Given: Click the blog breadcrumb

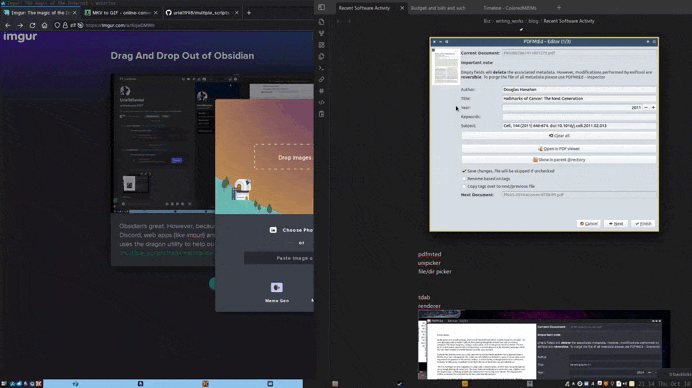Looking at the screenshot, I should pyautogui.click(x=533, y=21).
